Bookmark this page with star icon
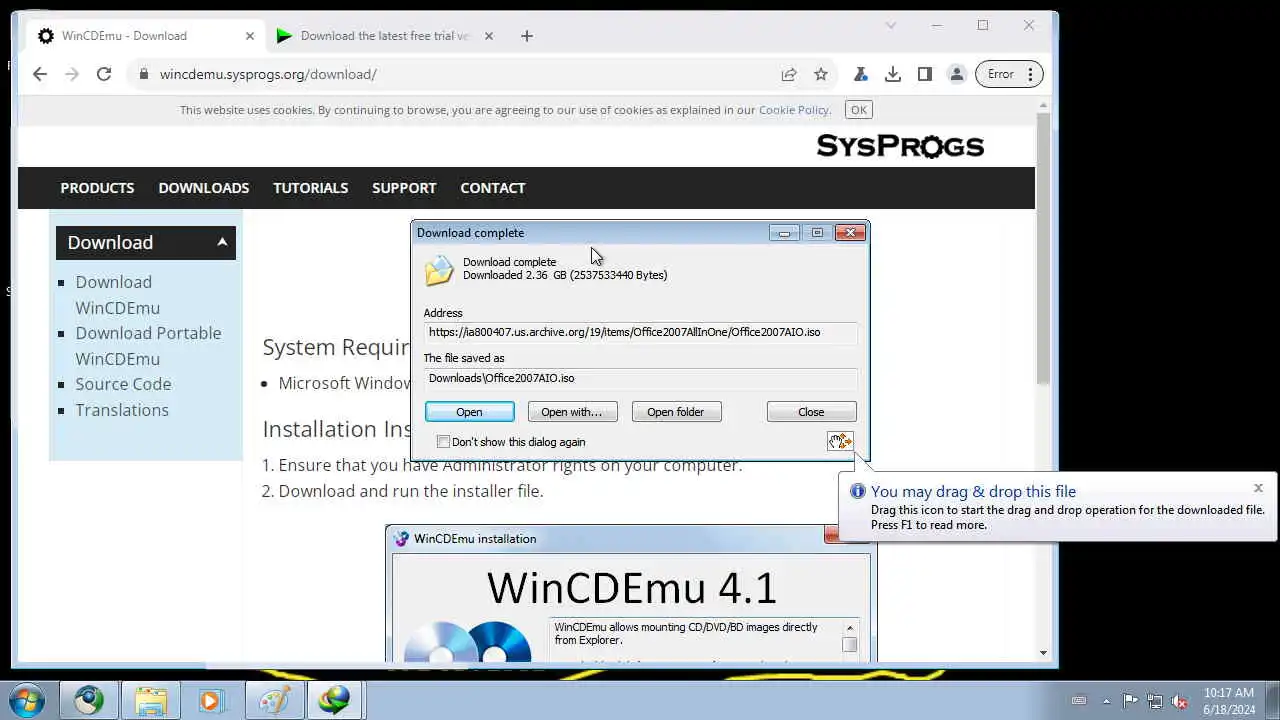This screenshot has height=720, width=1280. (x=821, y=74)
